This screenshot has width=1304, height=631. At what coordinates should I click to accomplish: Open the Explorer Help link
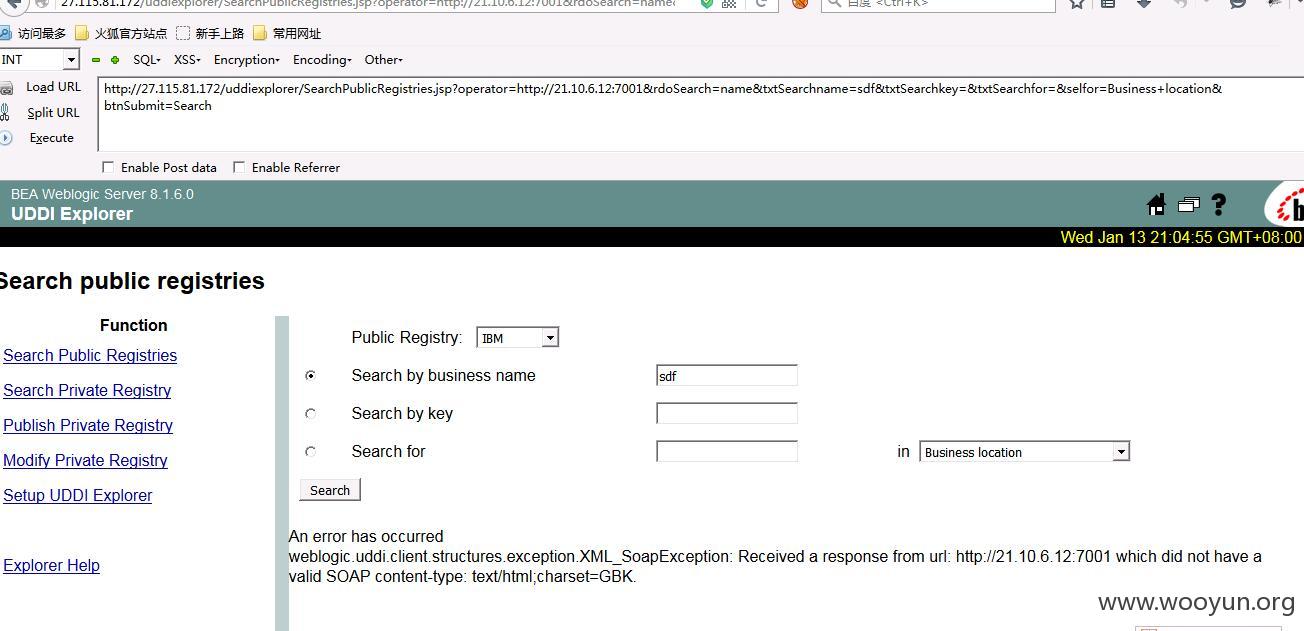click(51, 566)
